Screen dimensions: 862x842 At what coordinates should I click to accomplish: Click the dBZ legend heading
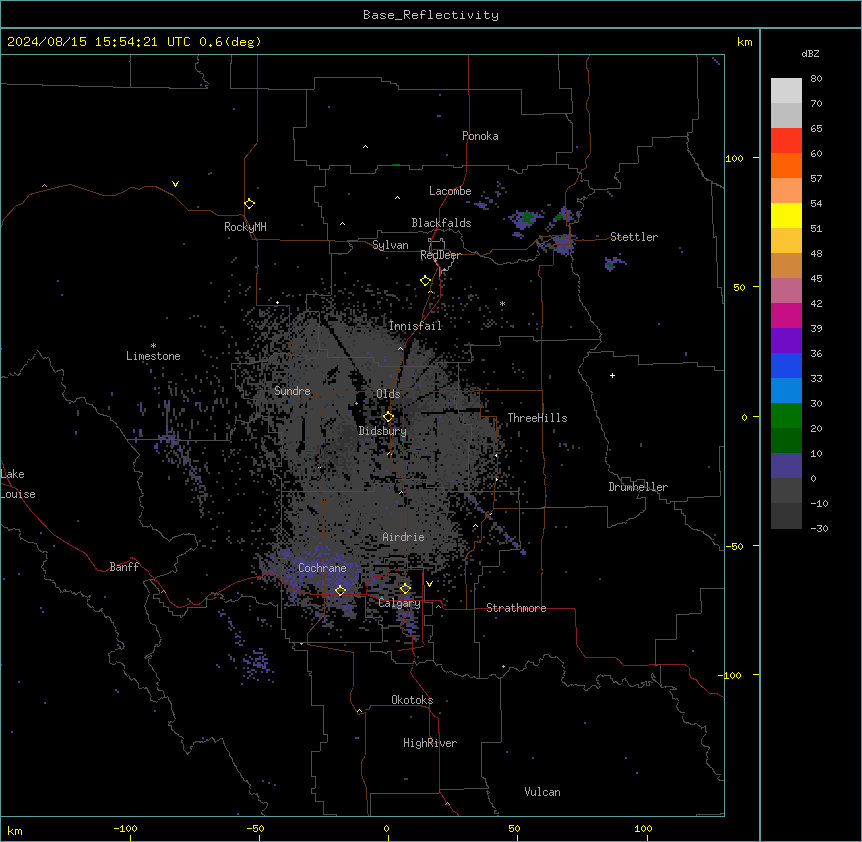pyautogui.click(x=810, y=54)
